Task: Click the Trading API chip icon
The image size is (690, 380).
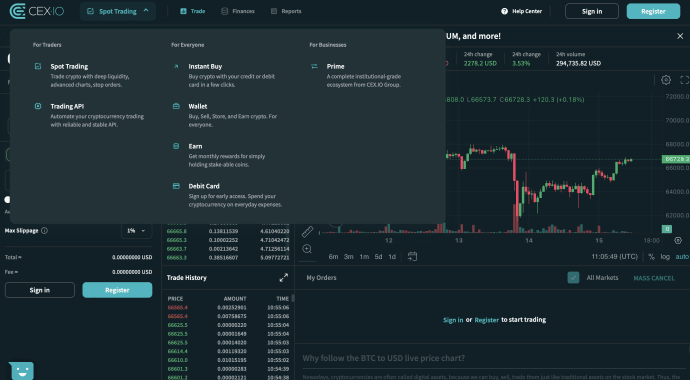Action: [x=38, y=106]
